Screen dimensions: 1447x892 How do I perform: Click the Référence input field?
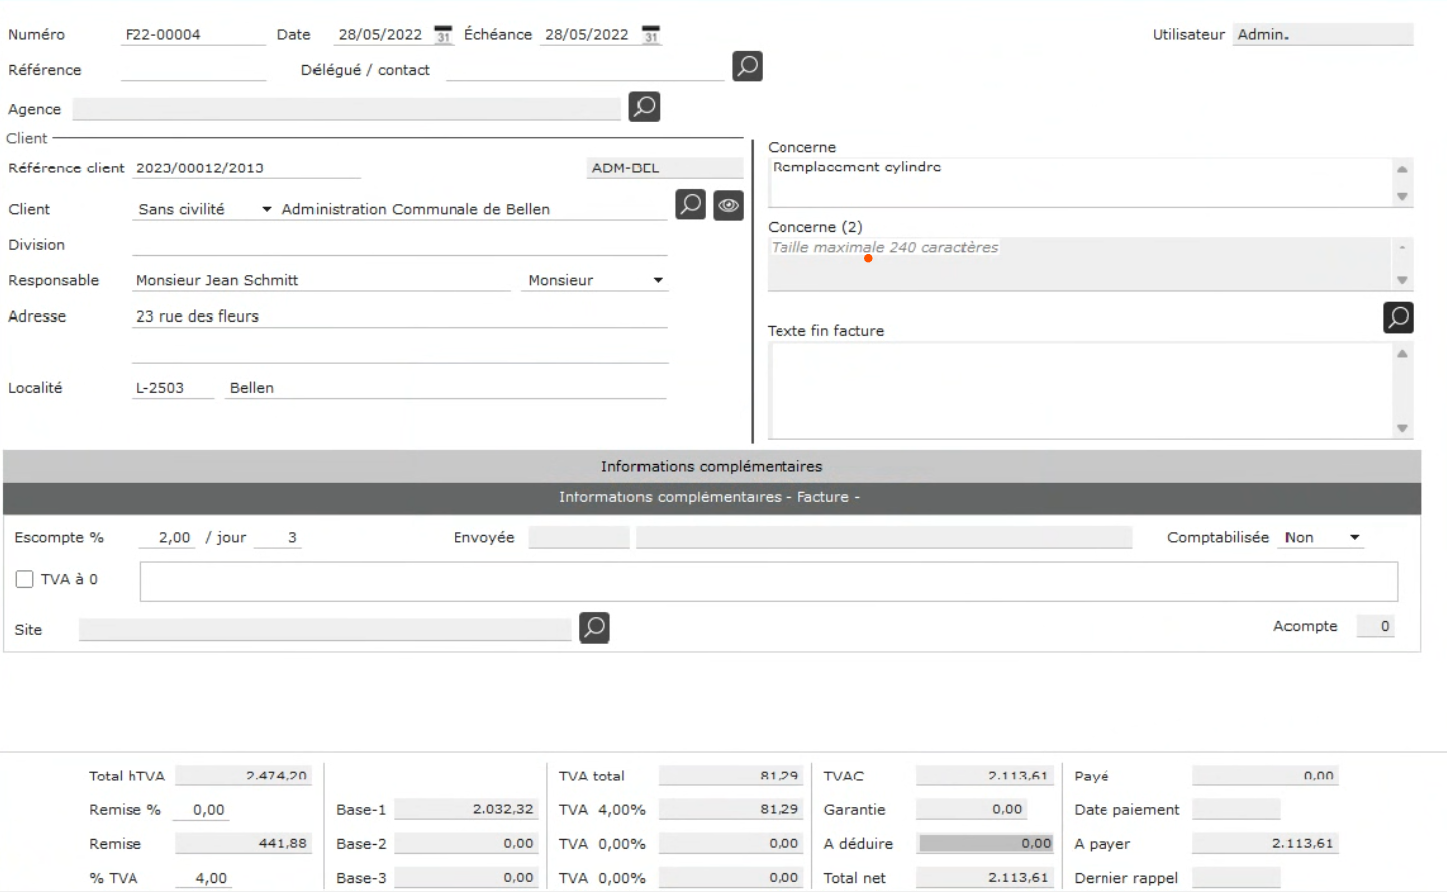[x=193, y=70]
